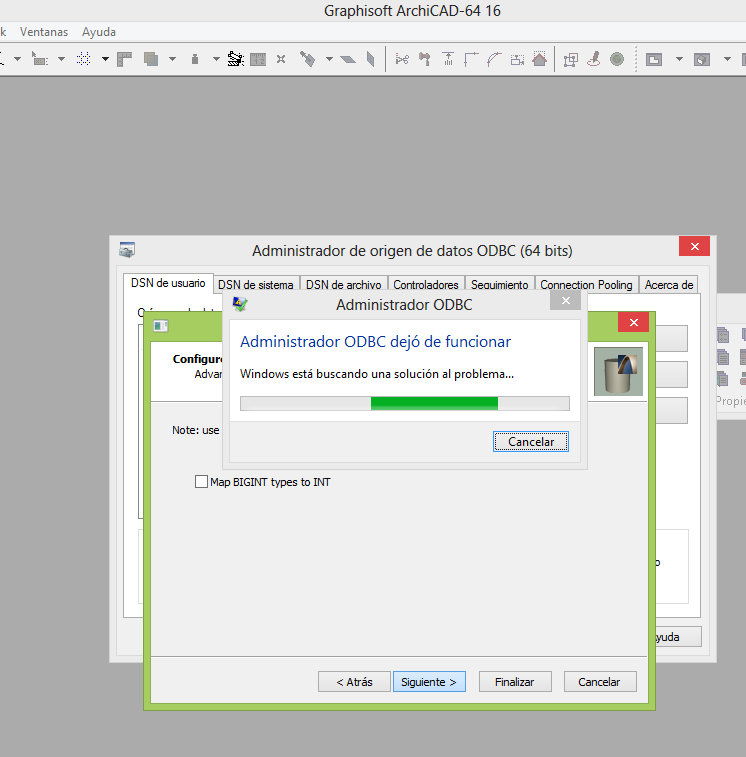
Task: Switch to DSN de sistema tab
Action: (x=255, y=285)
